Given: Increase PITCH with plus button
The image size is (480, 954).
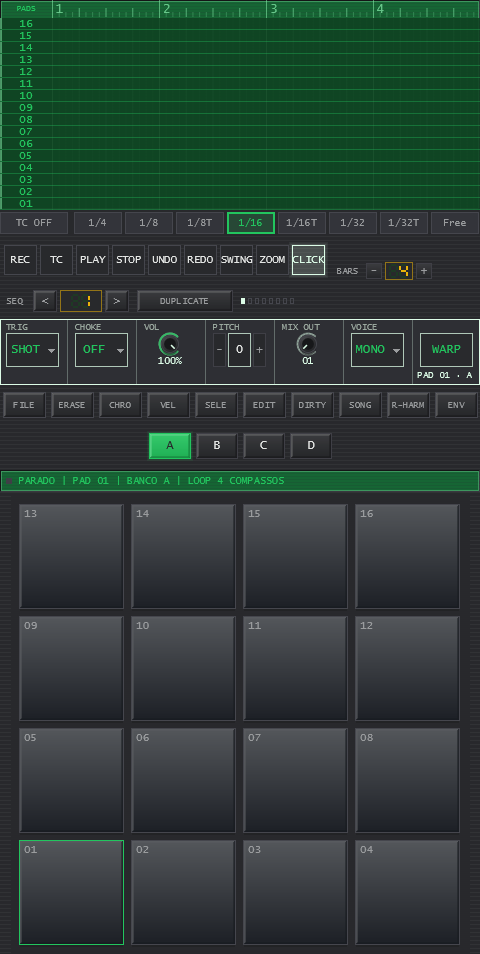Looking at the screenshot, I should click(x=259, y=350).
